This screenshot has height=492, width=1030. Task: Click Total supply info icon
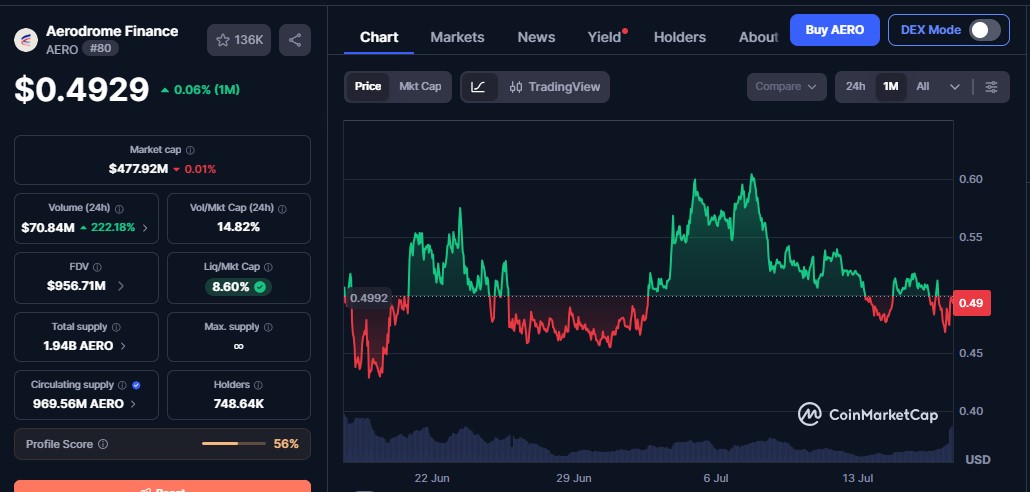point(116,326)
